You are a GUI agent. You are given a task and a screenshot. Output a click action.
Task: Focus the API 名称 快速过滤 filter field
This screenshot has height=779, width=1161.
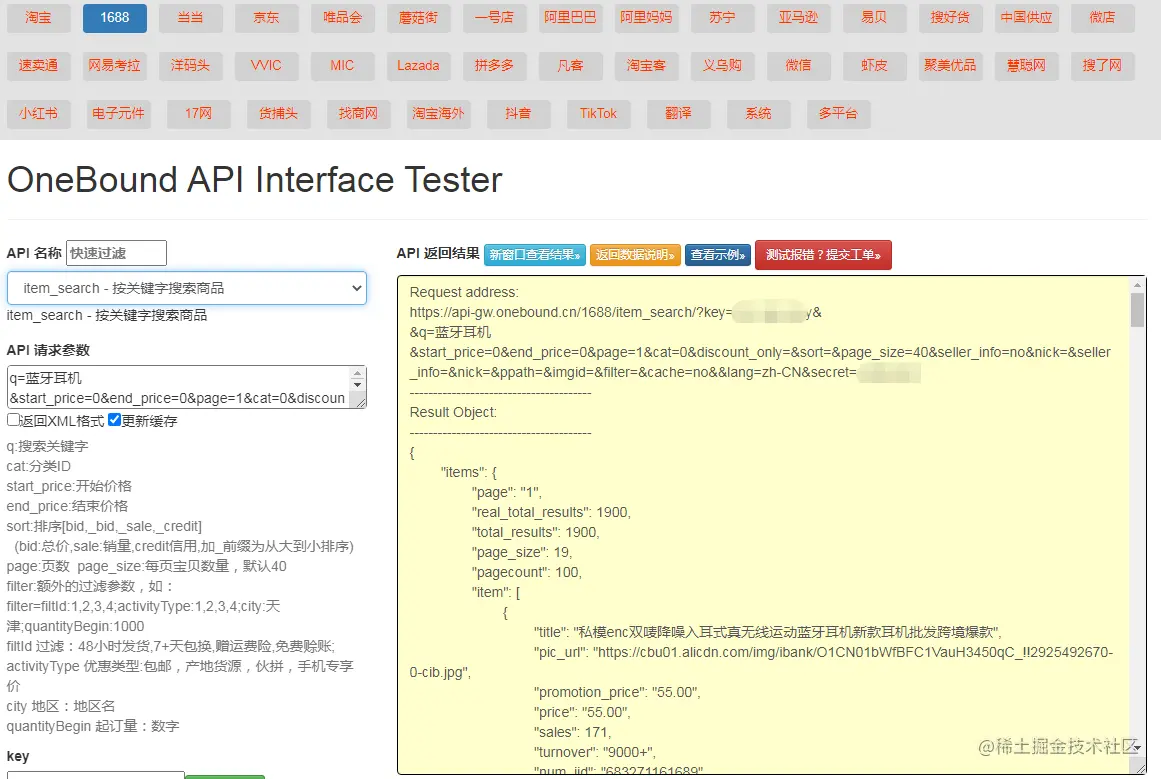116,253
